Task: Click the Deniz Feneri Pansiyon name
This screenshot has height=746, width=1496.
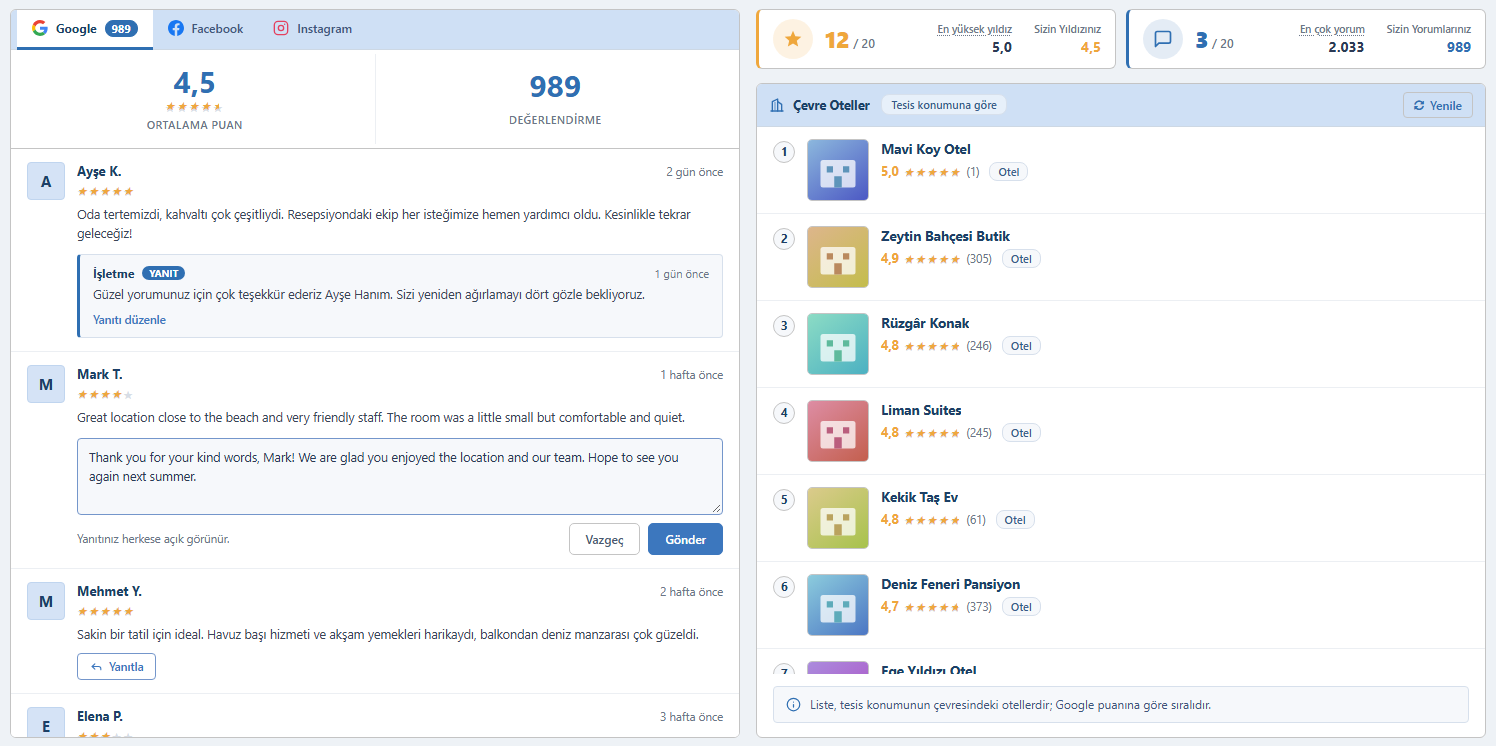Action: tap(951, 585)
